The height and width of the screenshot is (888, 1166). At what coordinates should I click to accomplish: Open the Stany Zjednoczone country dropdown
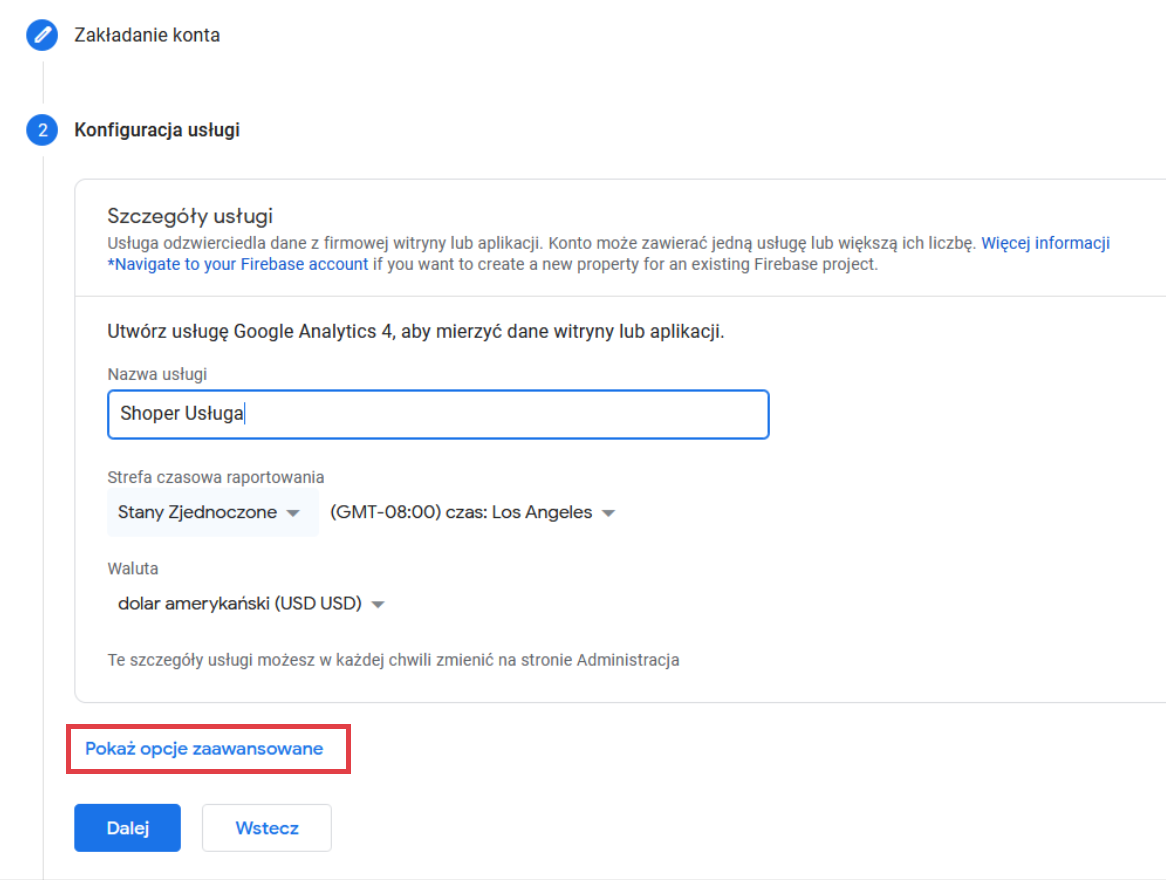pos(213,512)
